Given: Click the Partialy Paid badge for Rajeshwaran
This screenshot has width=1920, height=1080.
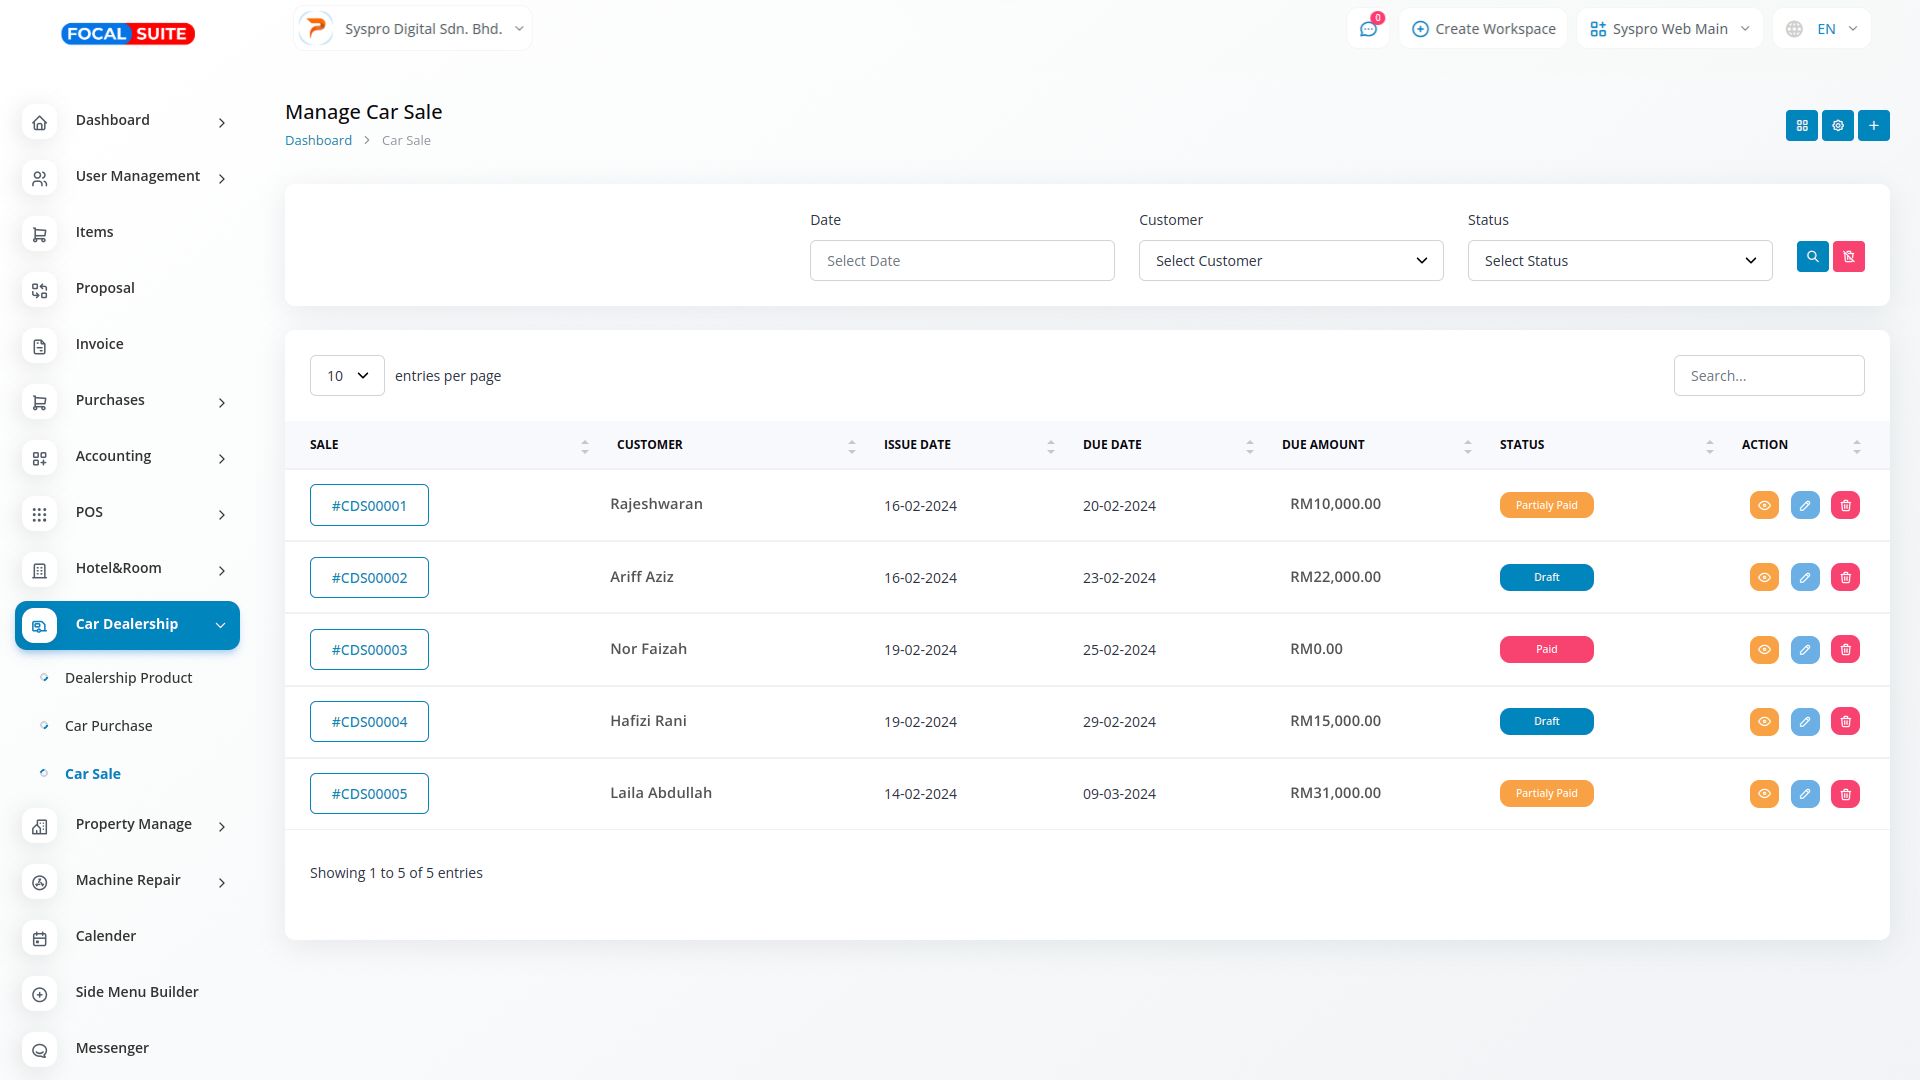Looking at the screenshot, I should pos(1546,506).
